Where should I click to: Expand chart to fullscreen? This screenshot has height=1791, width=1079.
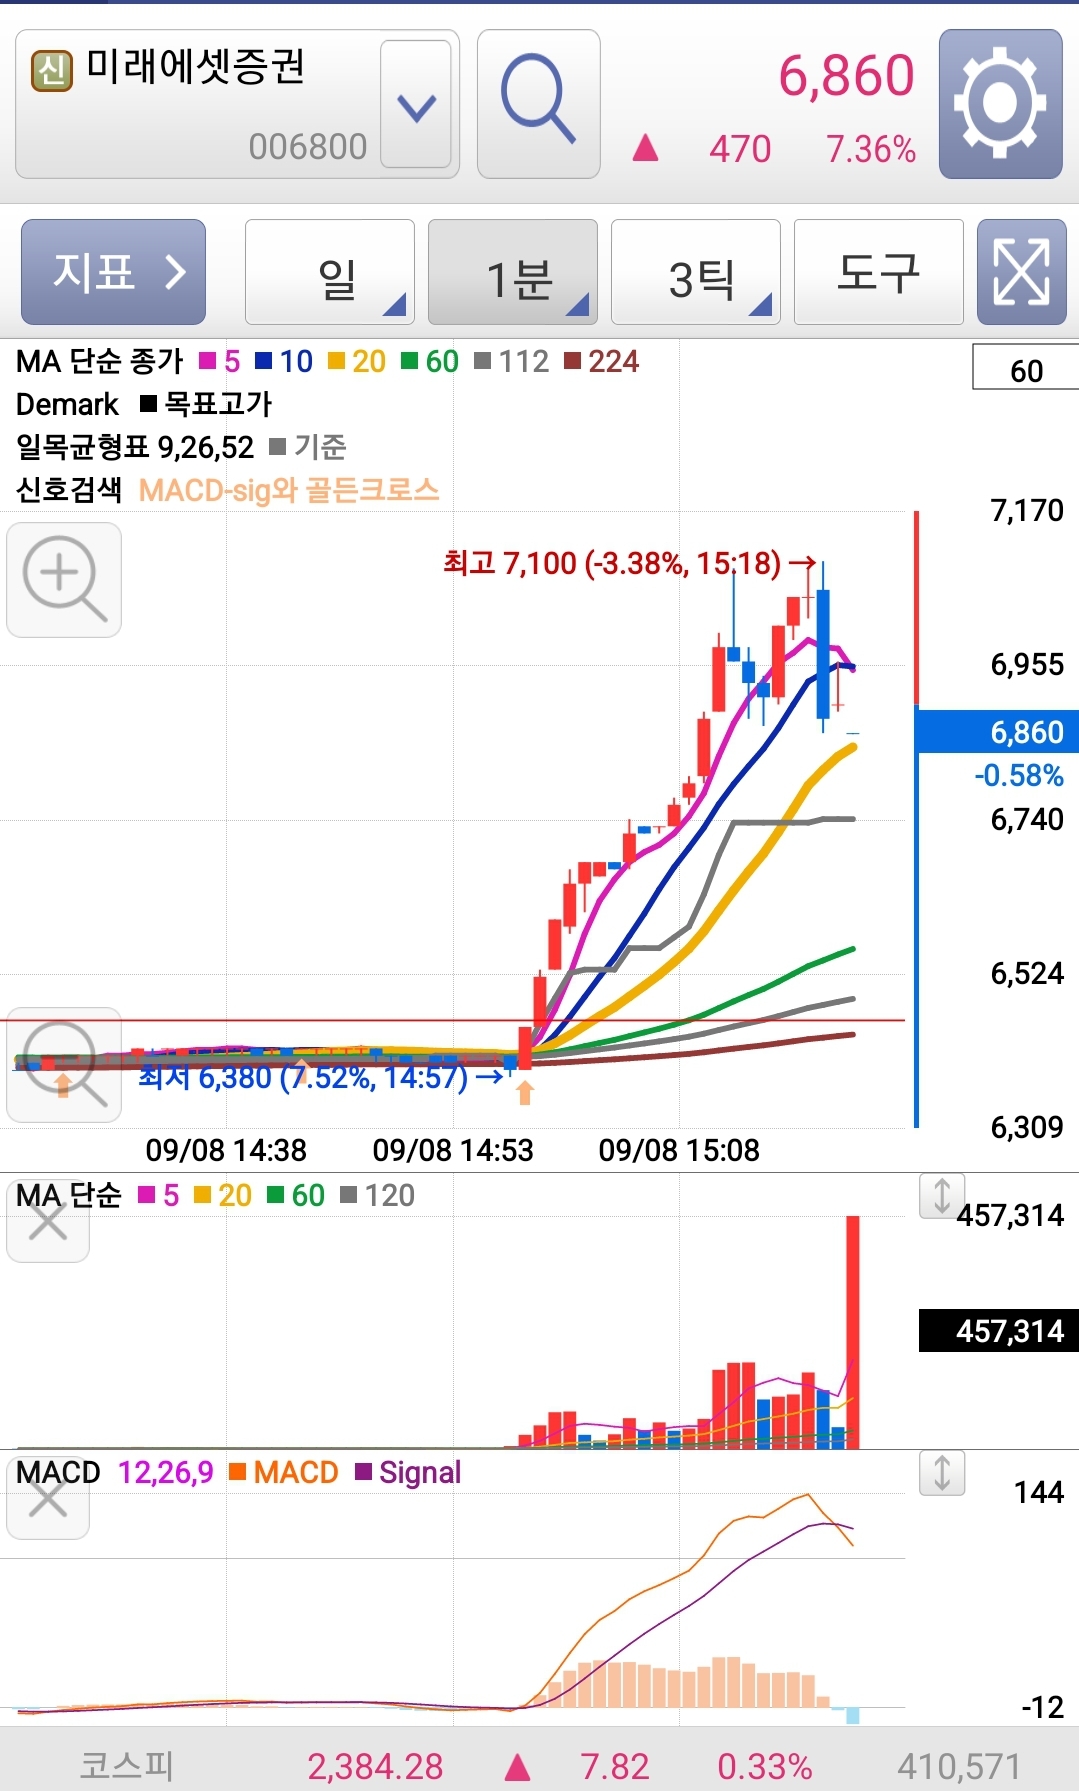1021,272
